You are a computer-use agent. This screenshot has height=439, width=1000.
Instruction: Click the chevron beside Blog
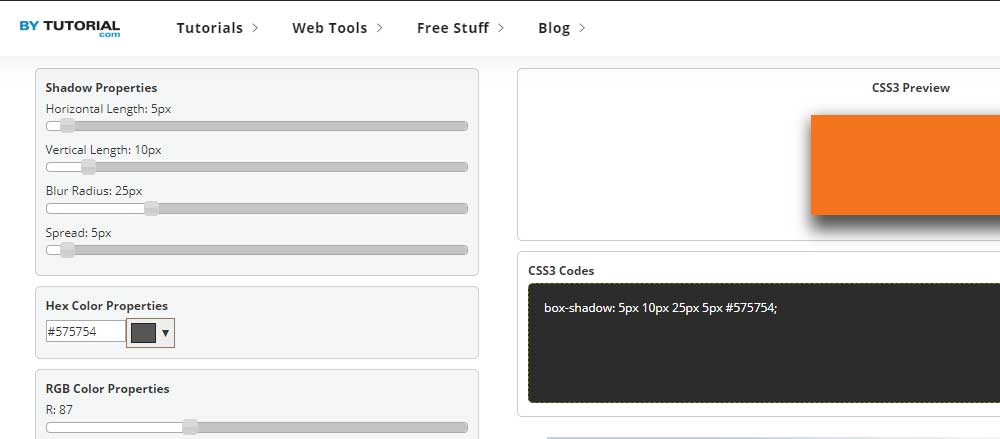pos(582,28)
